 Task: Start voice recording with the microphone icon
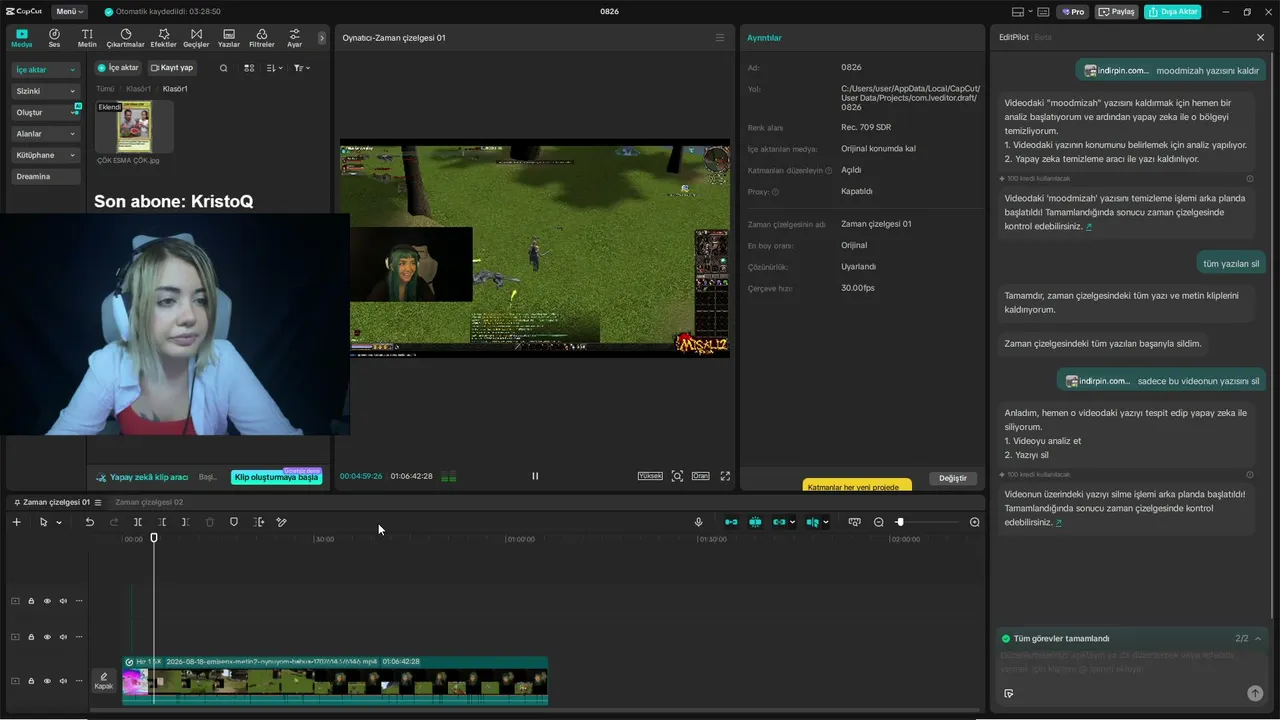pos(699,522)
